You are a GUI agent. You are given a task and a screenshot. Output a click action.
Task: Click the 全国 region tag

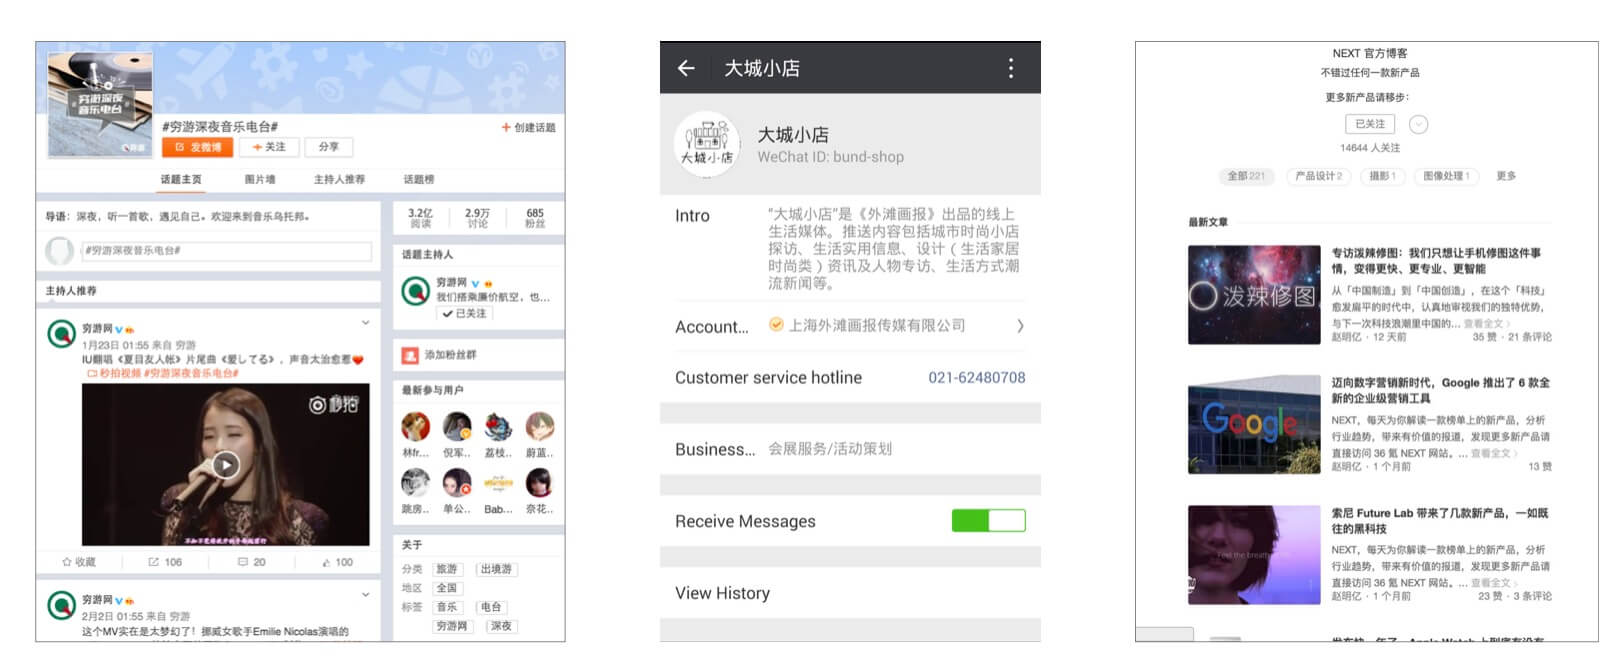click(x=447, y=588)
